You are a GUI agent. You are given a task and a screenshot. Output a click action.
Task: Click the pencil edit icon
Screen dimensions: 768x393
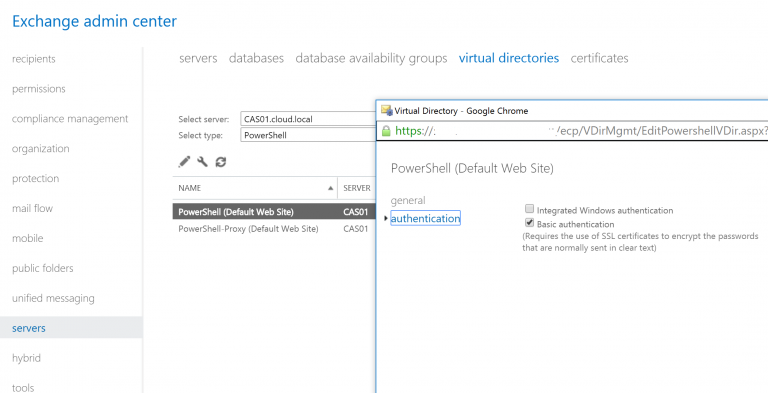tap(184, 161)
